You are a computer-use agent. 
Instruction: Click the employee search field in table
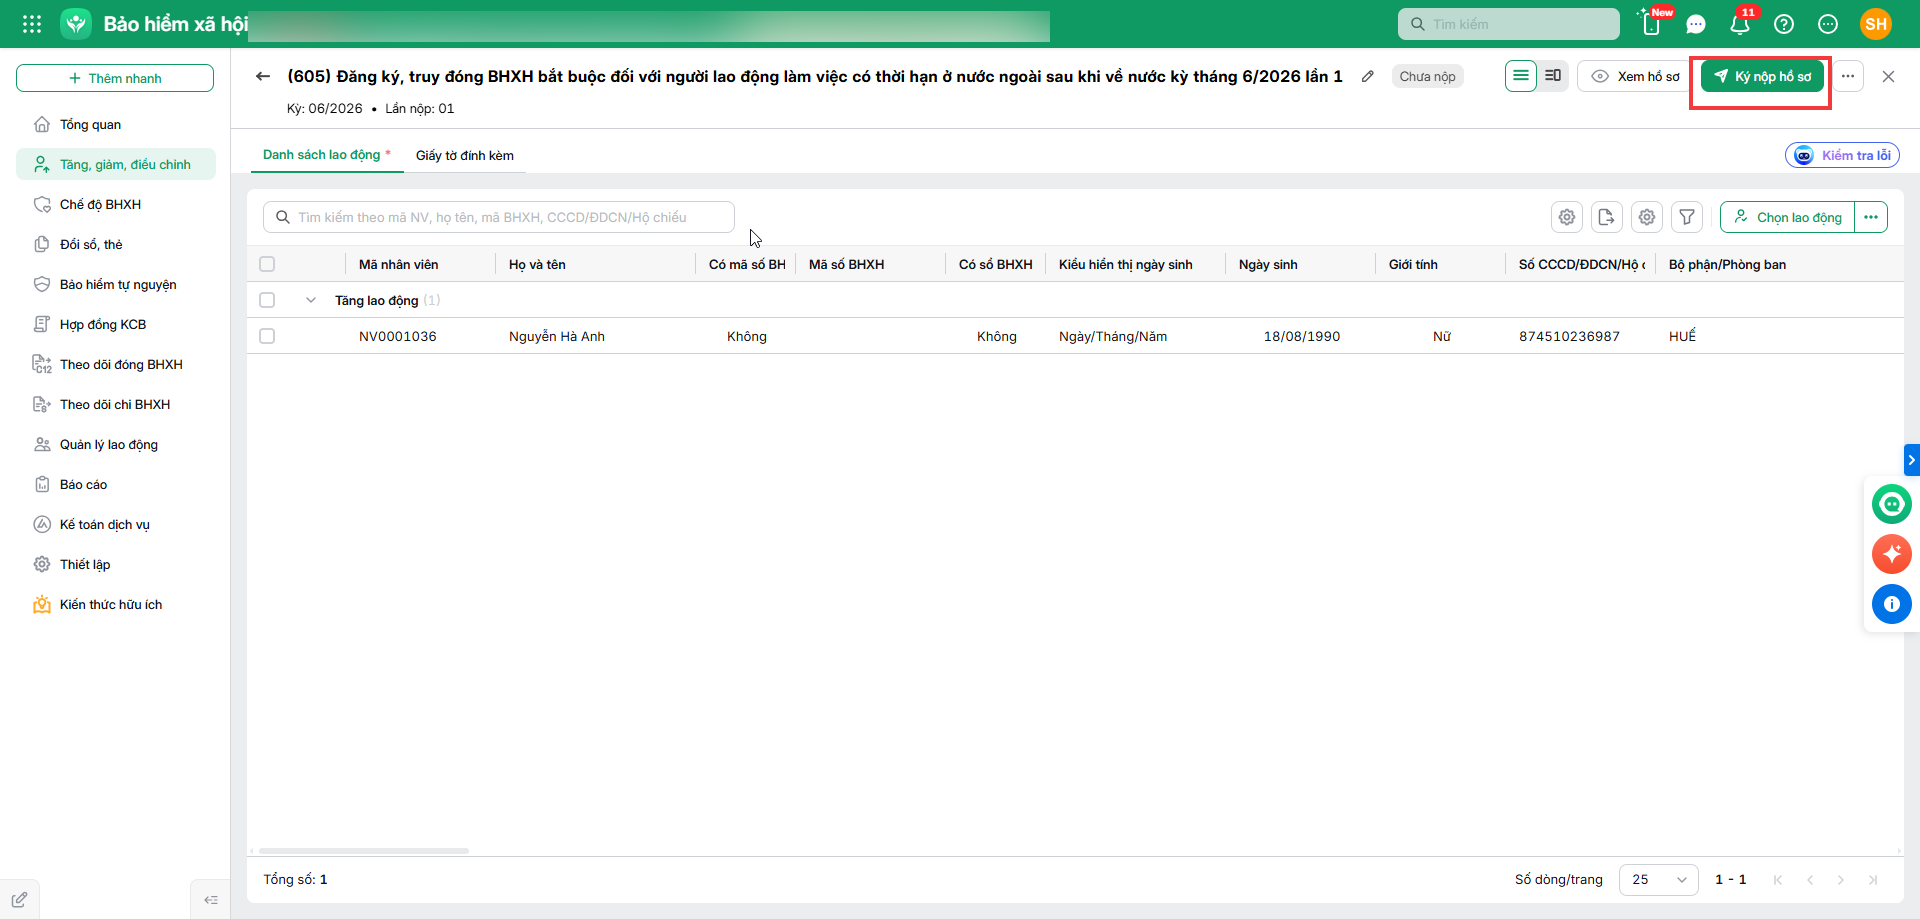pyautogui.click(x=499, y=217)
